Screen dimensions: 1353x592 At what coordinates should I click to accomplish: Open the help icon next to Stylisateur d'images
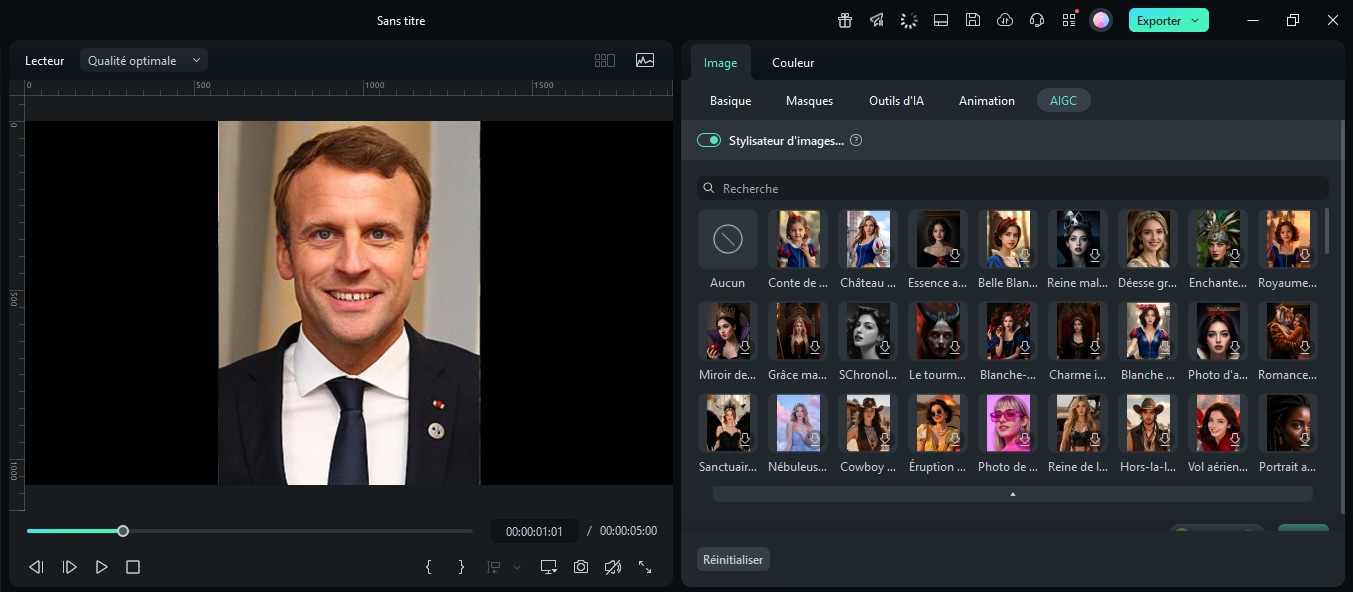856,141
